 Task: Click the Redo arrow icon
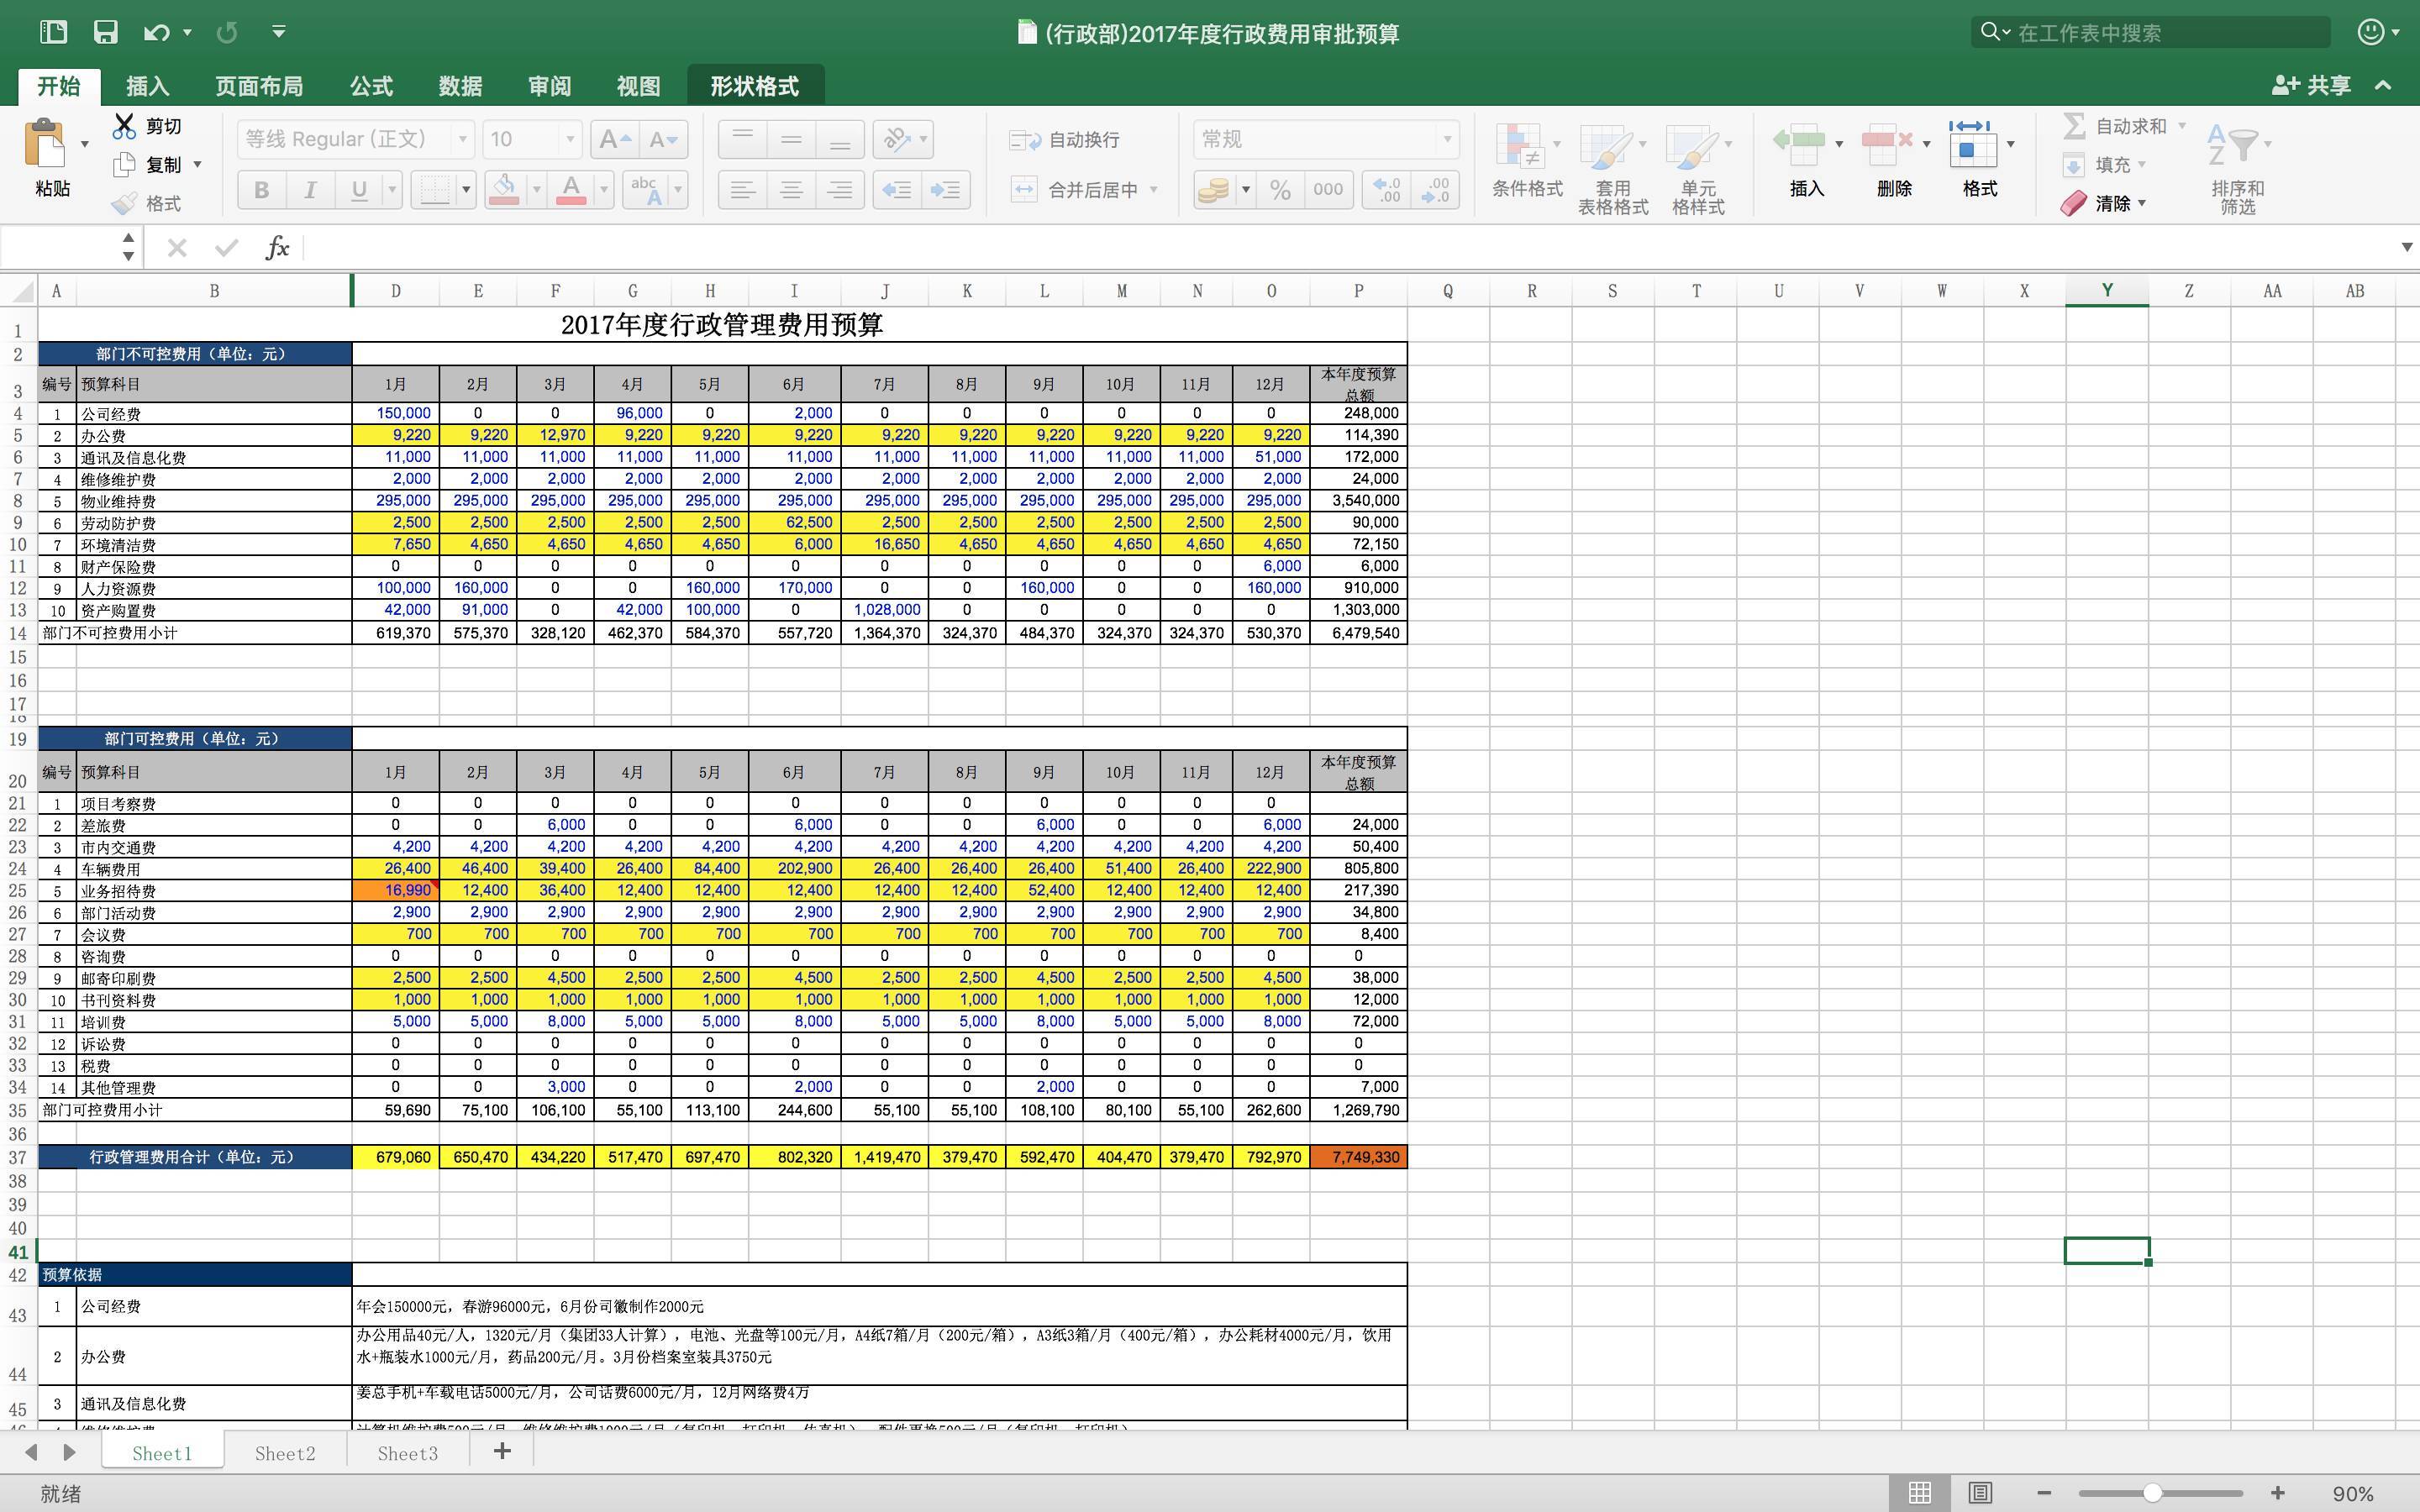click(x=227, y=32)
